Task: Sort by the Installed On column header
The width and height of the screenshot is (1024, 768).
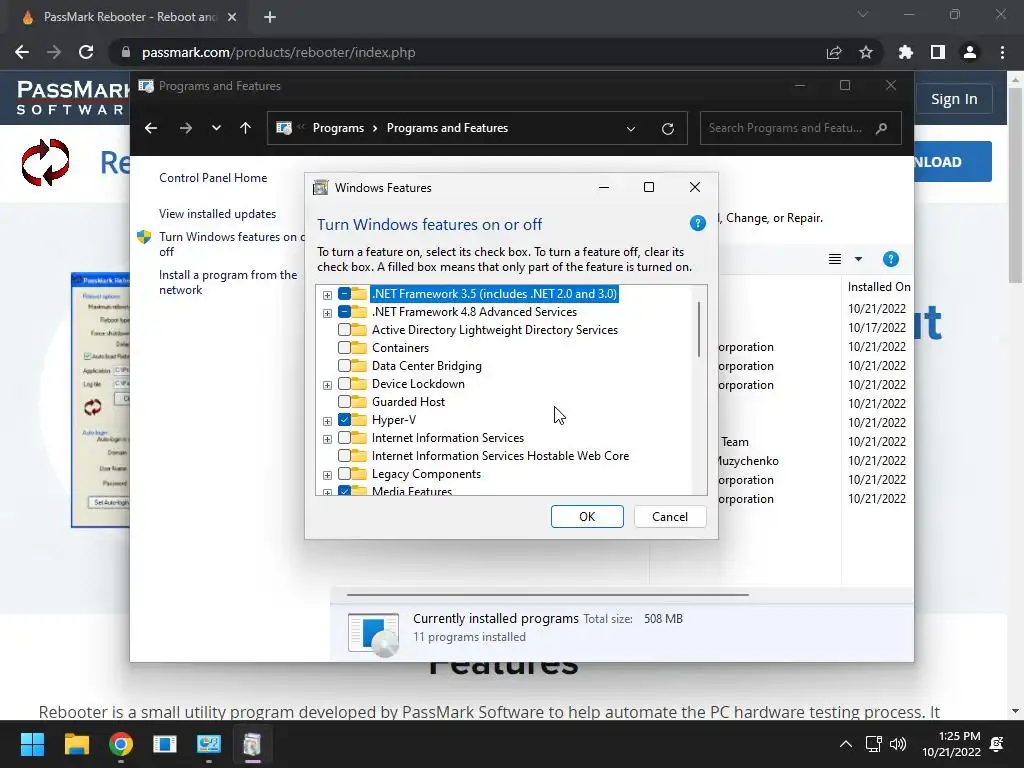Action: coord(878,287)
